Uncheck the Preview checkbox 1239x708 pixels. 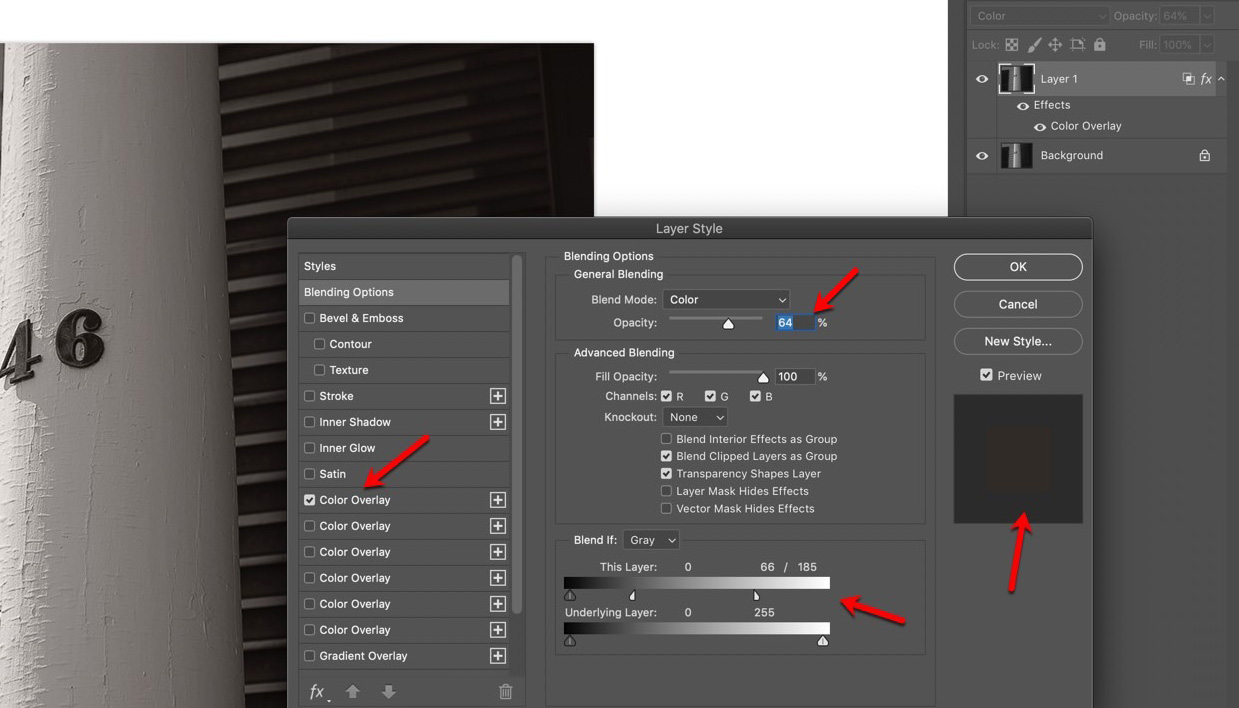coord(986,375)
